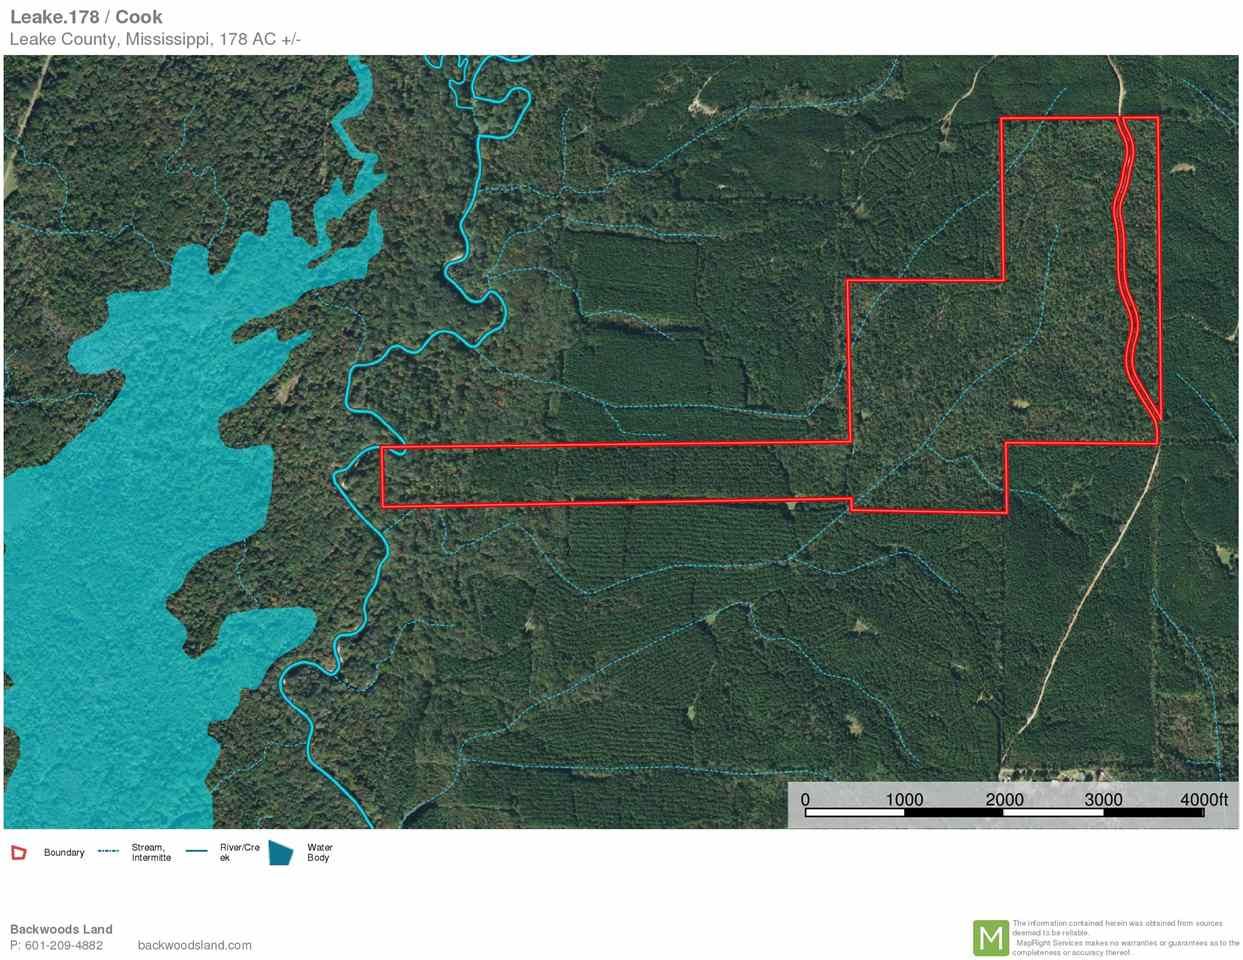Click the red Boundary legend icon
1243x960 pixels.
point(18,853)
